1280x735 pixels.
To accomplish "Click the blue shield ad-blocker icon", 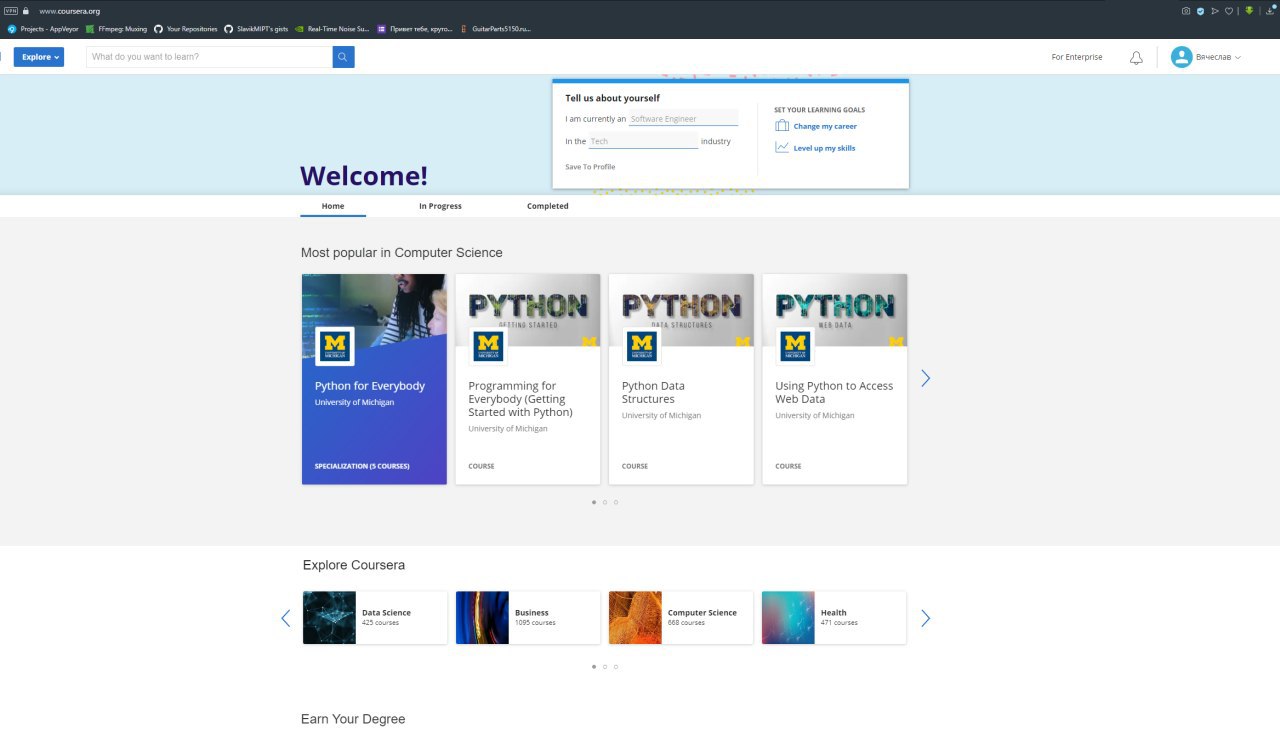I will pyautogui.click(x=1200, y=11).
